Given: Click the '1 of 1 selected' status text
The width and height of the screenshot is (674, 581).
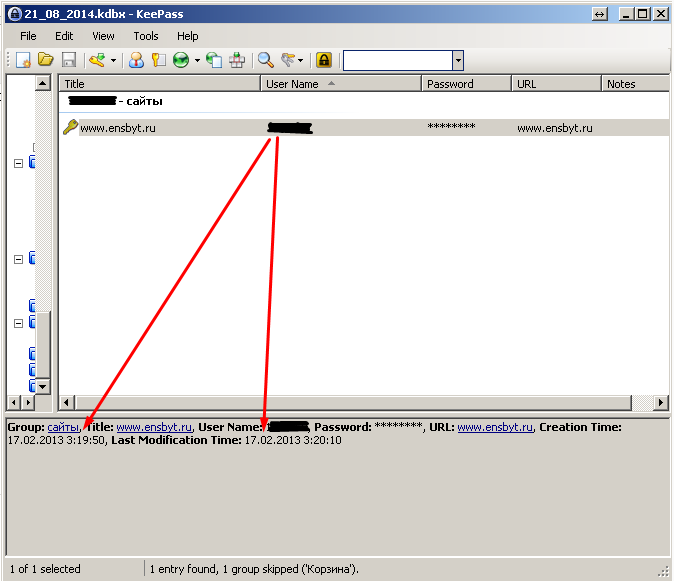Looking at the screenshot, I should tap(45, 569).
